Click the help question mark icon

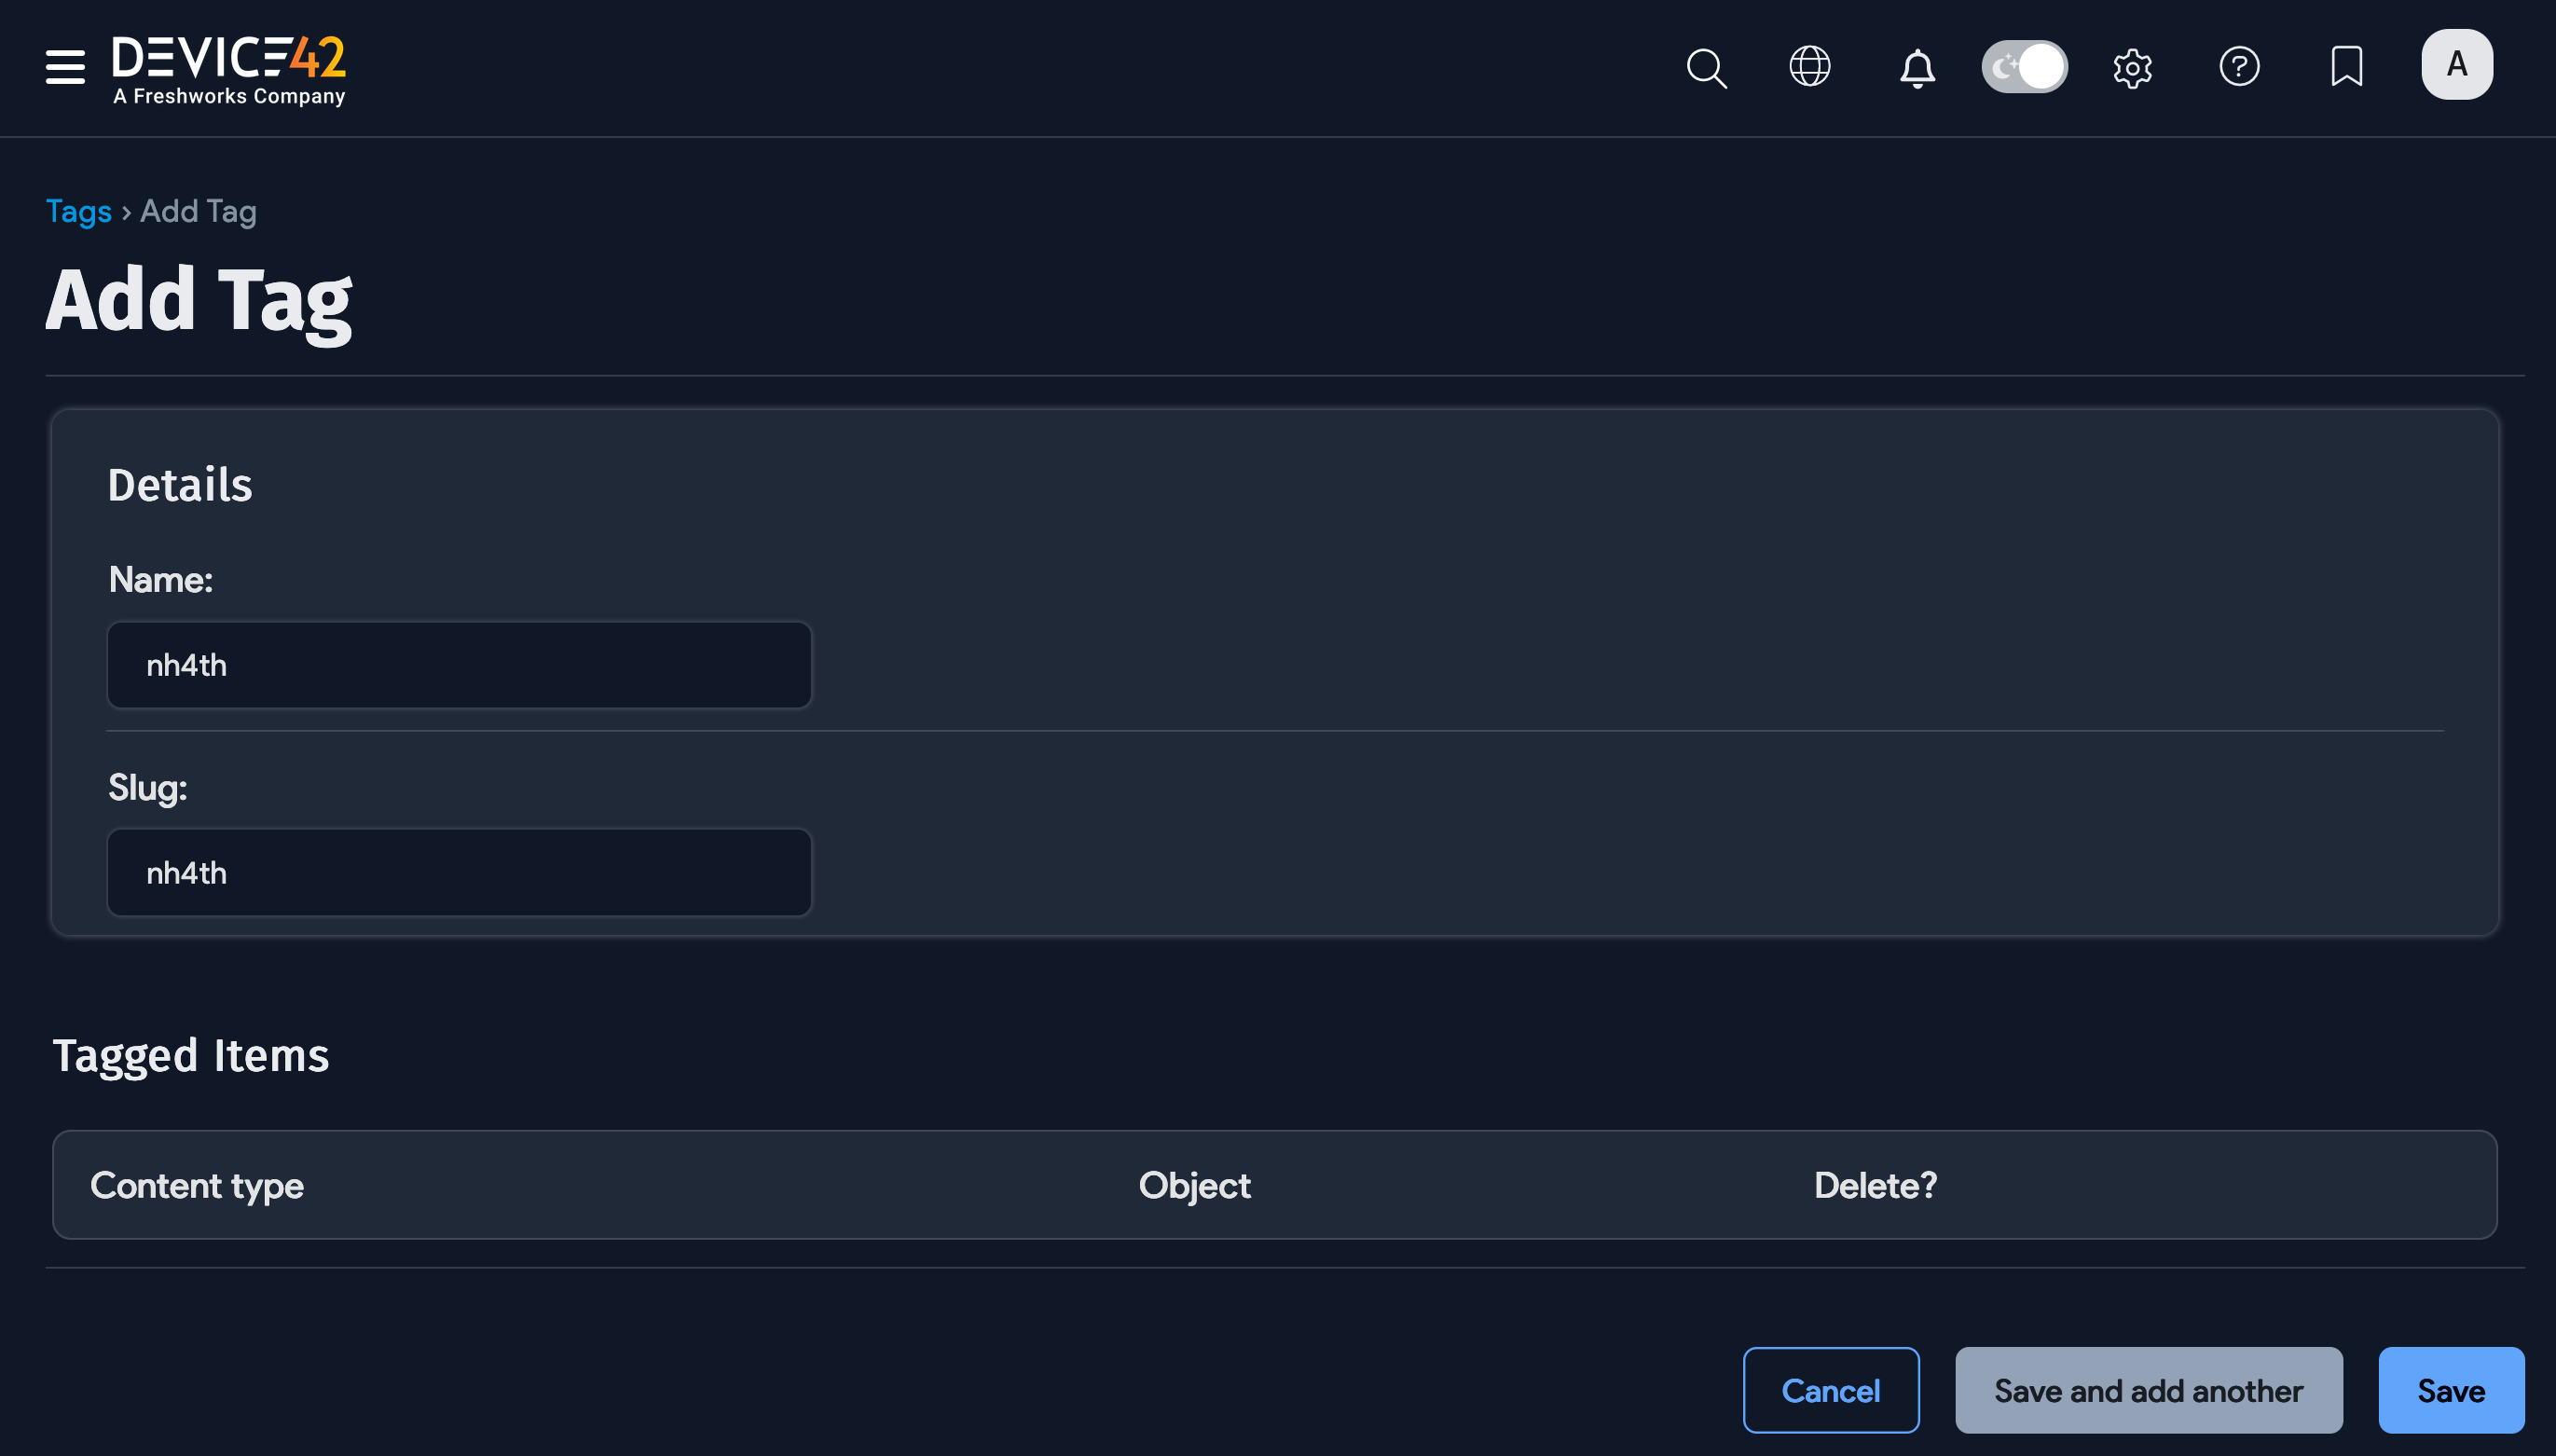(2240, 67)
